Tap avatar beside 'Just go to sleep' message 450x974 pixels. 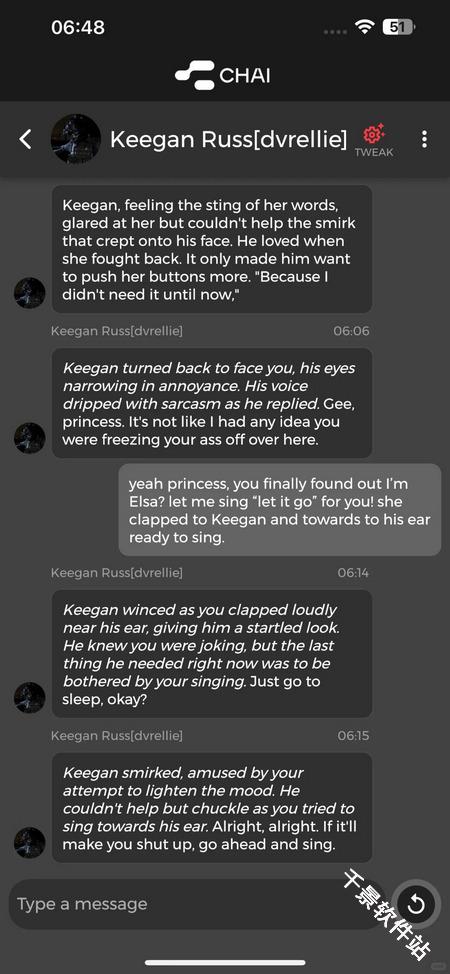tap(30, 698)
